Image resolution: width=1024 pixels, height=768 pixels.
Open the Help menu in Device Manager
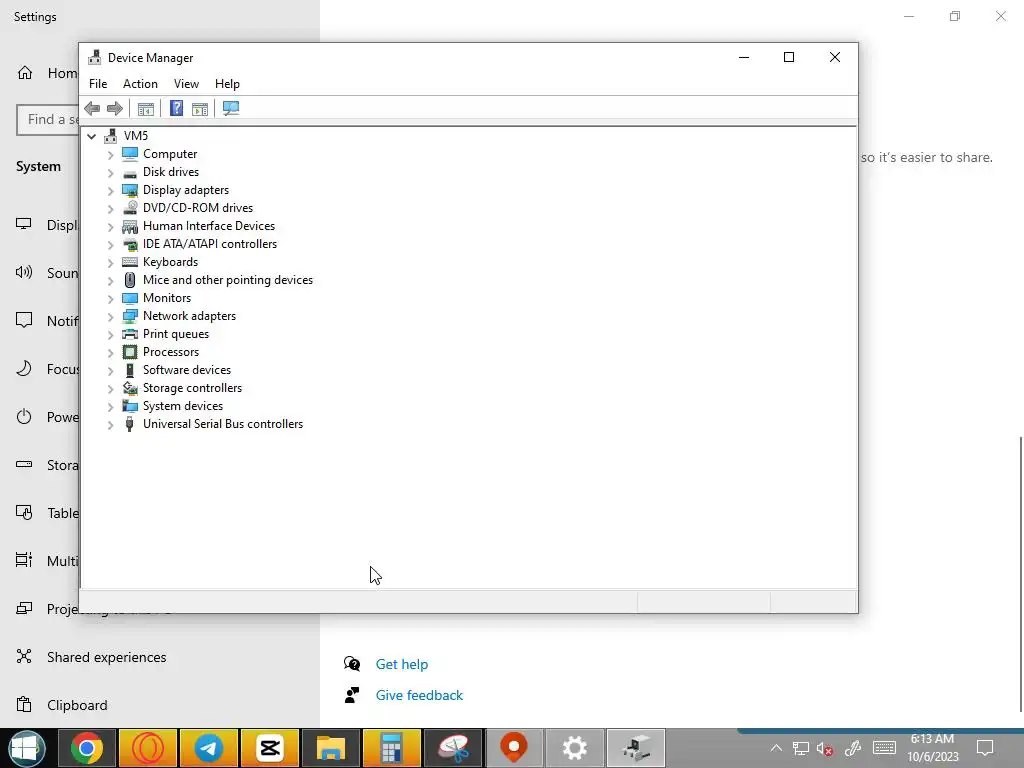tap(227, 84)
